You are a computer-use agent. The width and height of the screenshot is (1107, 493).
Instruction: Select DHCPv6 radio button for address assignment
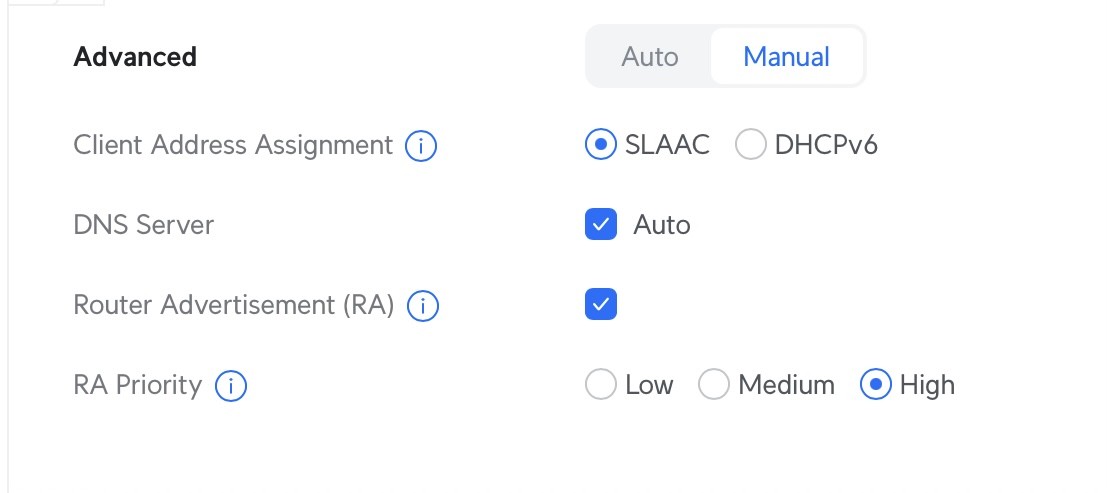[750, 145]
